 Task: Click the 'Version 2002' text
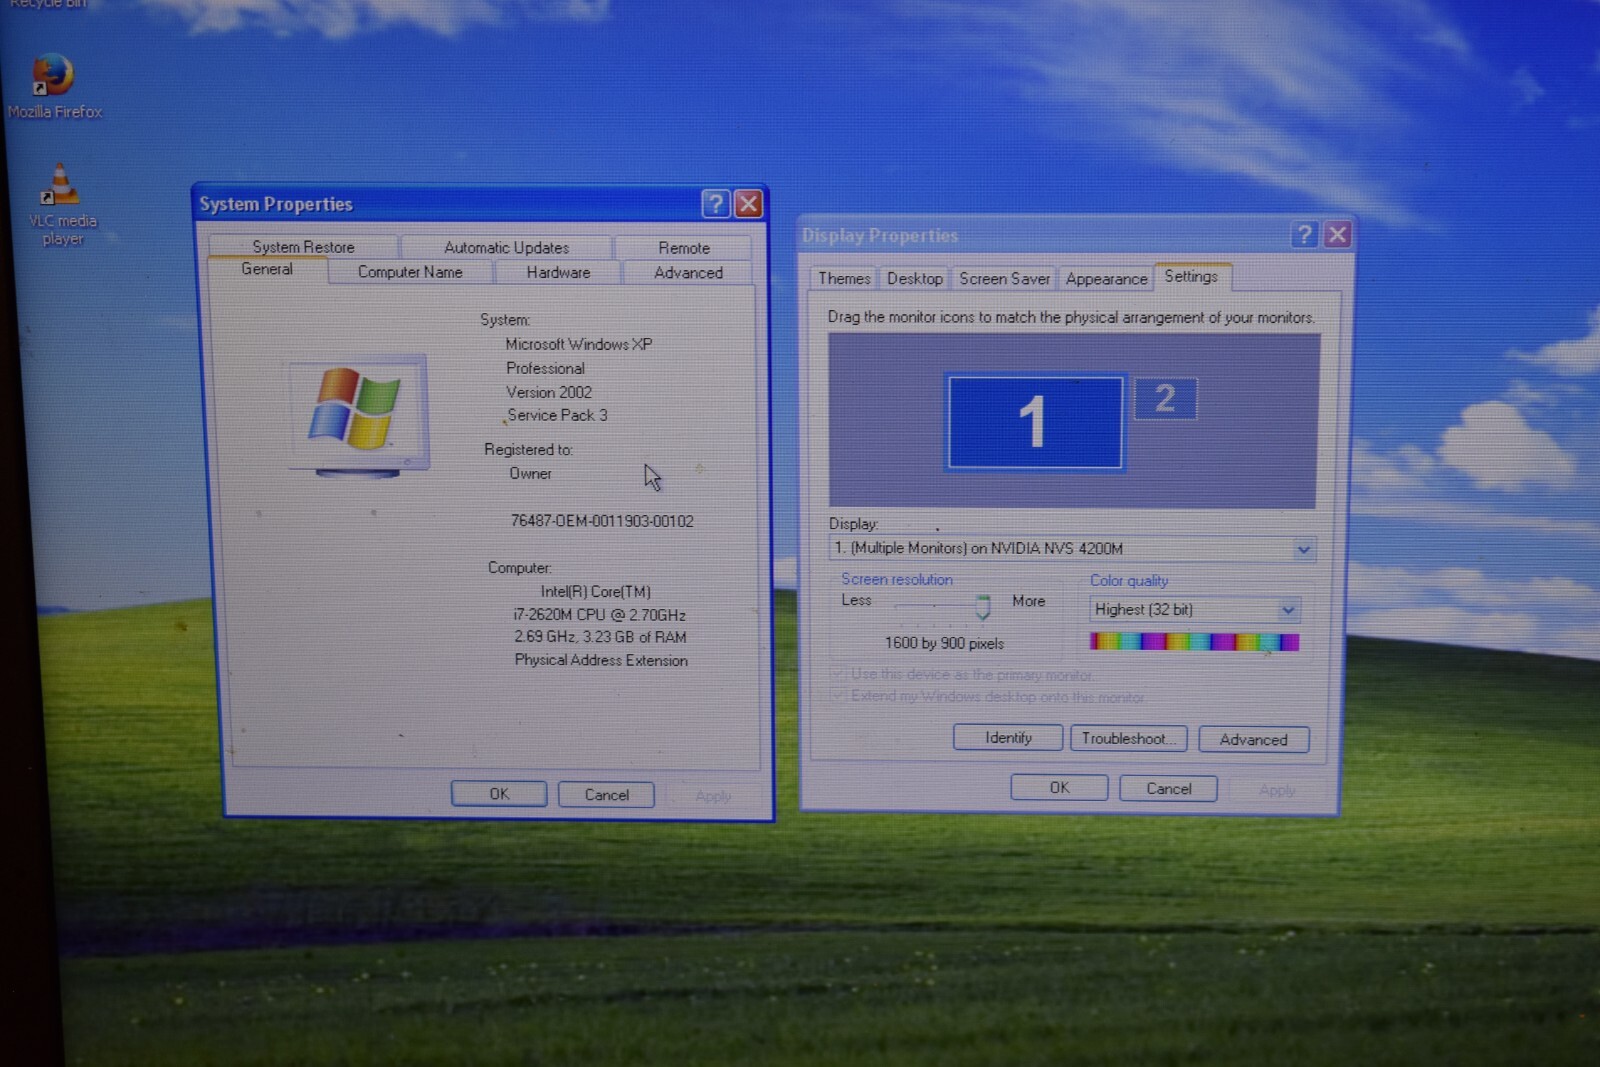pyautogui.click(x=549, y=392)
